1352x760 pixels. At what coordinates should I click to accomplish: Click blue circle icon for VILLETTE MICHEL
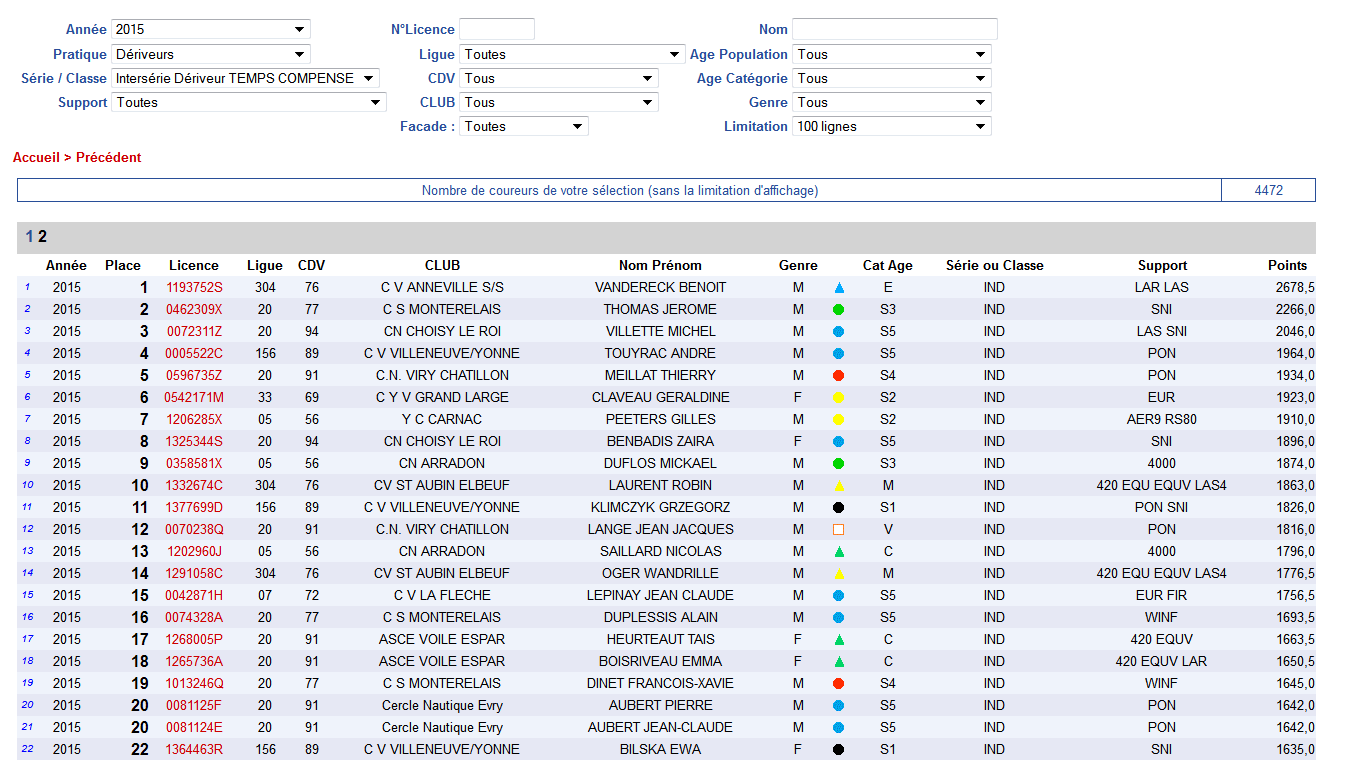[839, 332]
